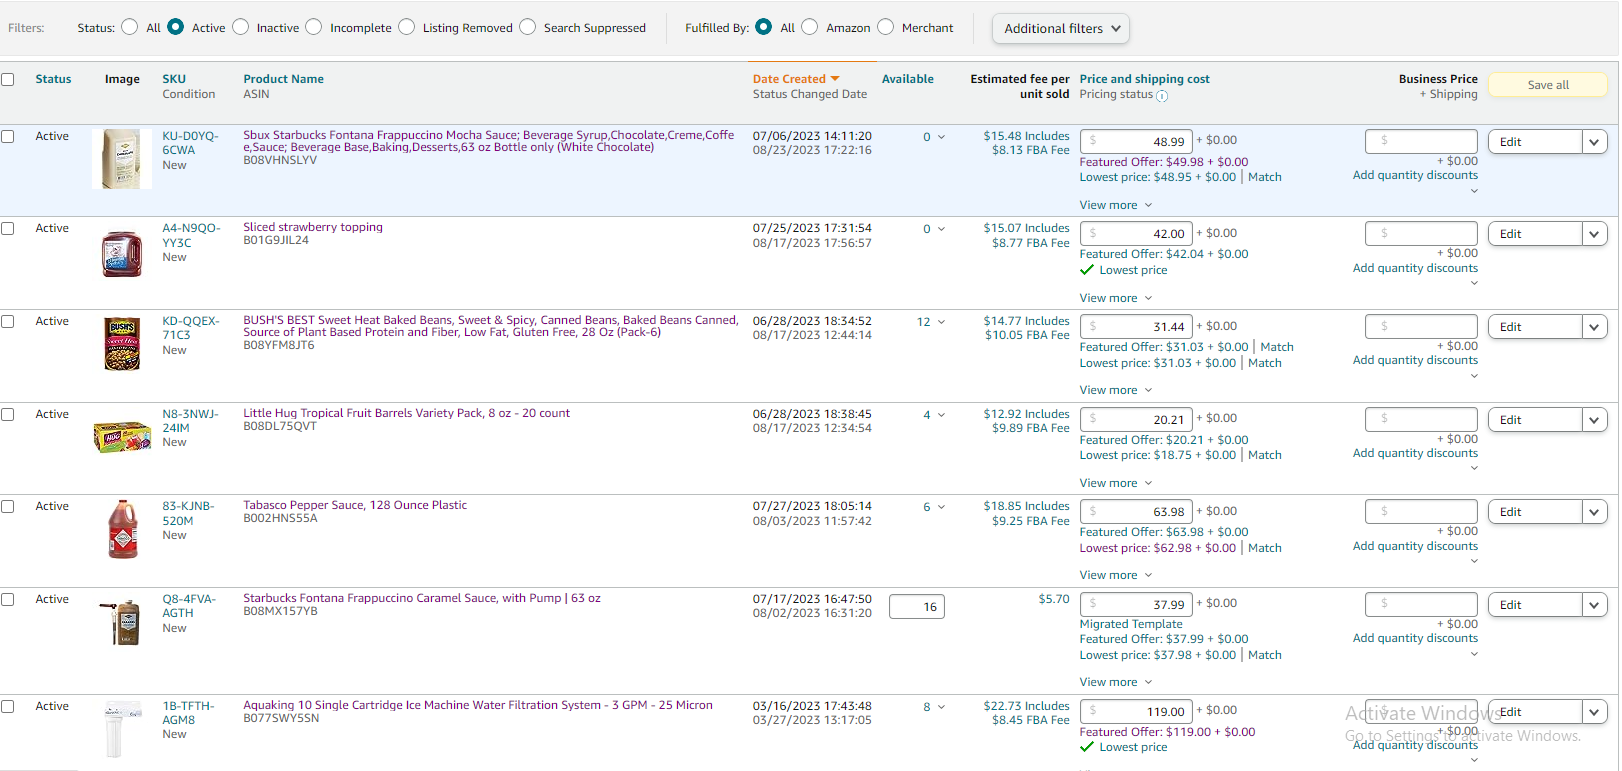Viewport: 1622px width, 771px height.
Task: Click Edit for the Tabasco Pepper Sauce row
Action: click(x=1534, y=512)
